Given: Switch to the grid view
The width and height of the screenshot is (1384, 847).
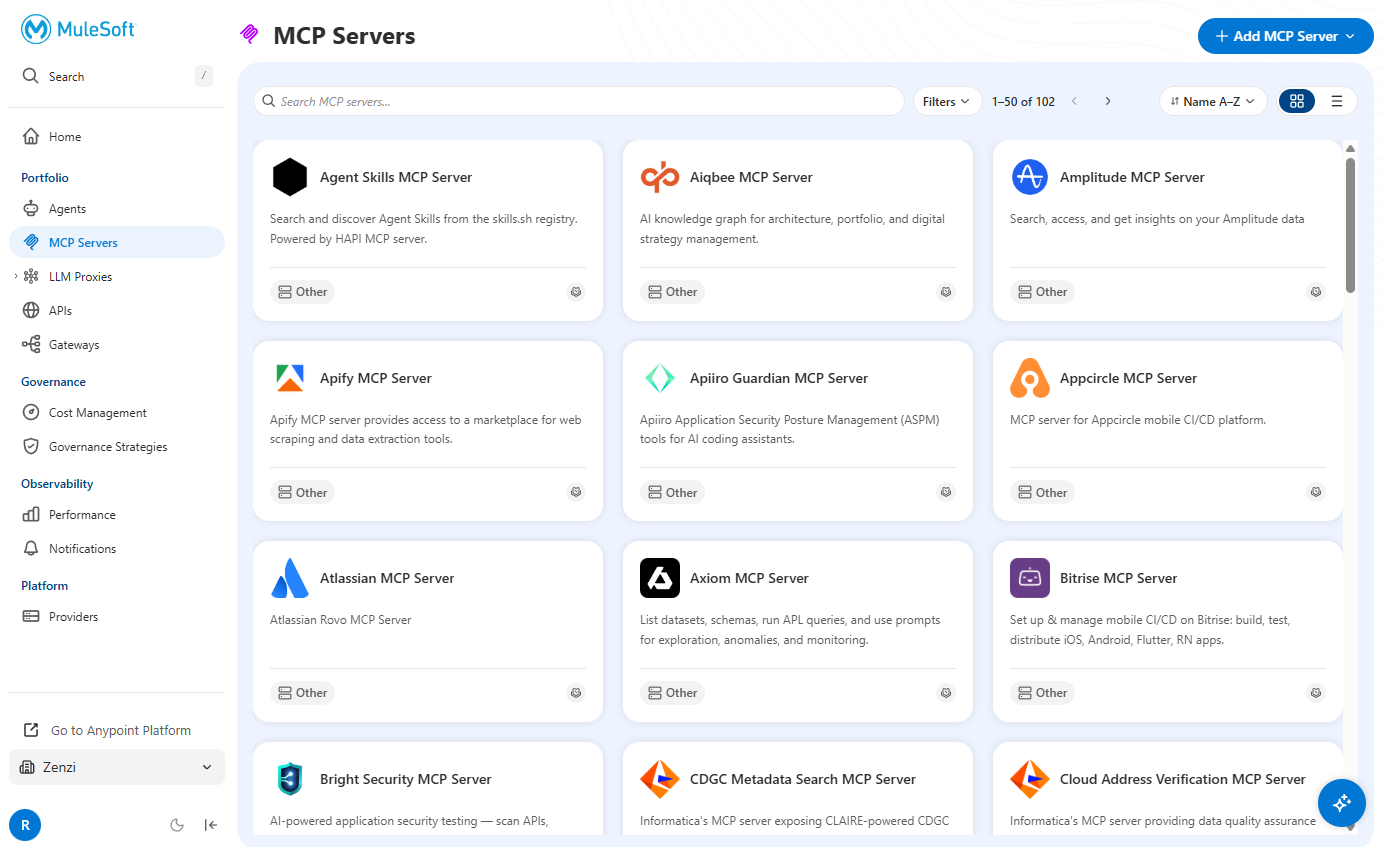Looking at the screenshot, I should [1297, 101].
